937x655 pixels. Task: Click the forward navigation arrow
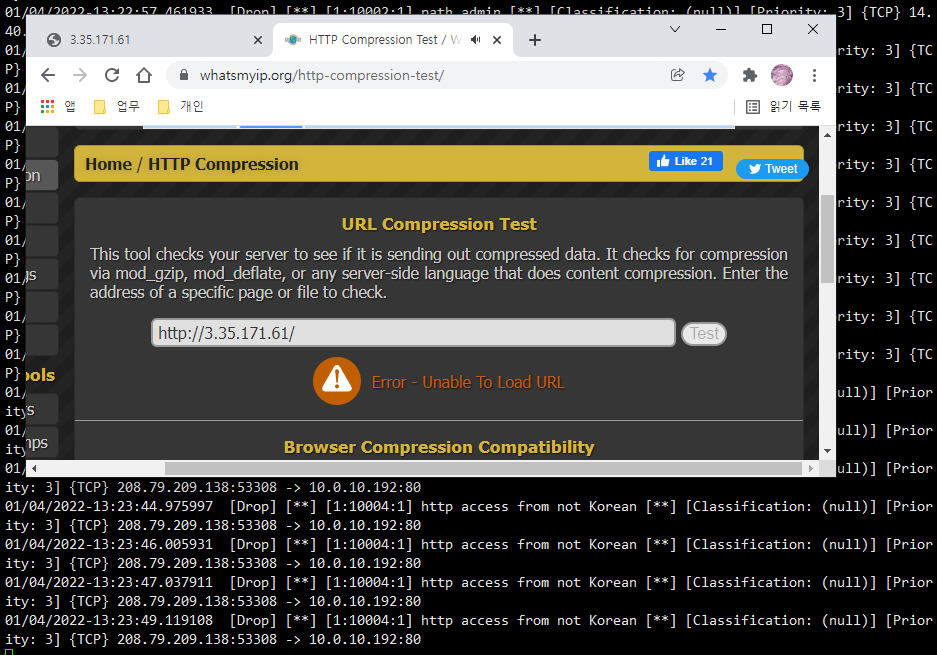(79, 75)
